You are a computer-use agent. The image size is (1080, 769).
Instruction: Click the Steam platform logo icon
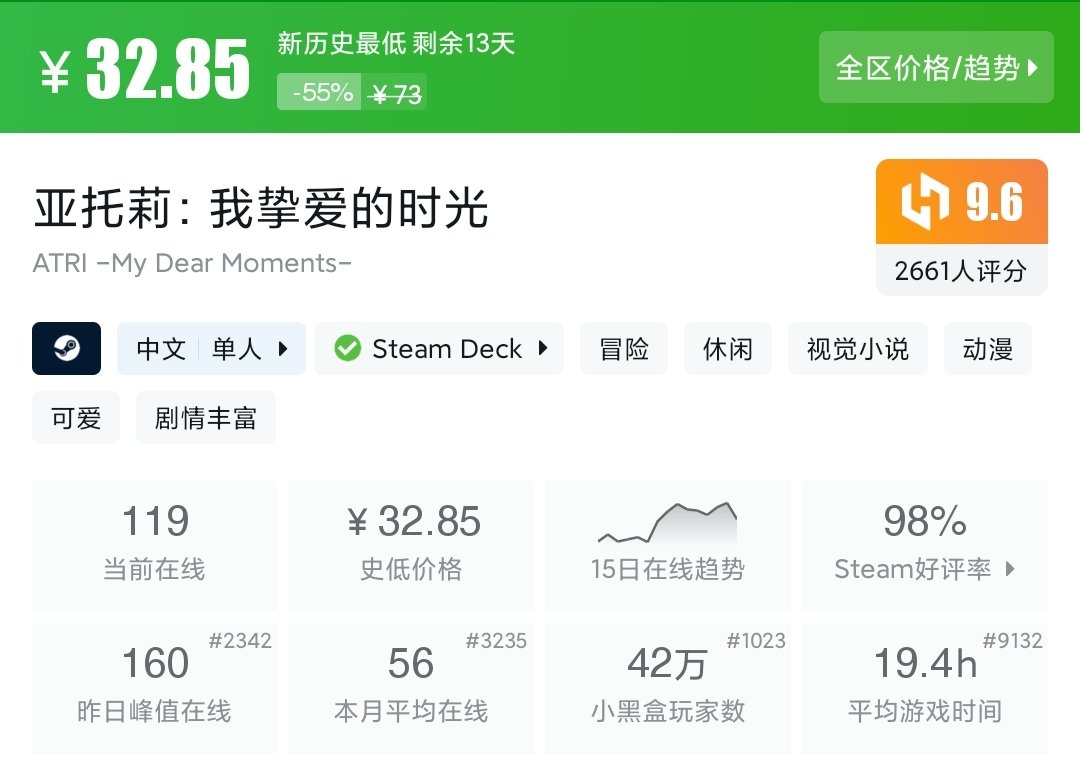(x=66, y=348)
